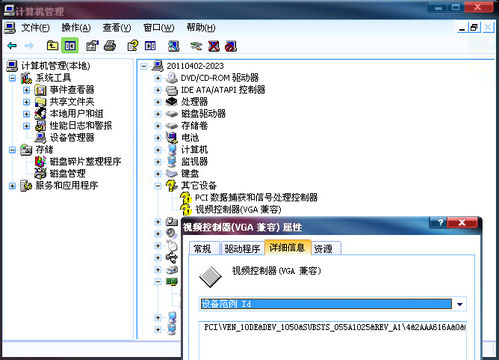This screenshot has height=360, width=499.
Task: Click the 电池 device icon
Action: click(172, 137)
